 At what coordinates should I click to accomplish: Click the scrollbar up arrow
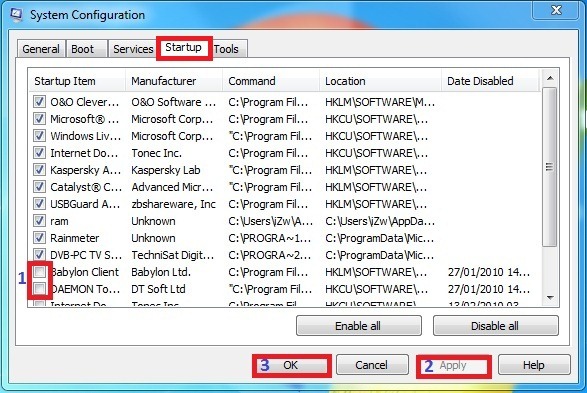click(550, 78)
